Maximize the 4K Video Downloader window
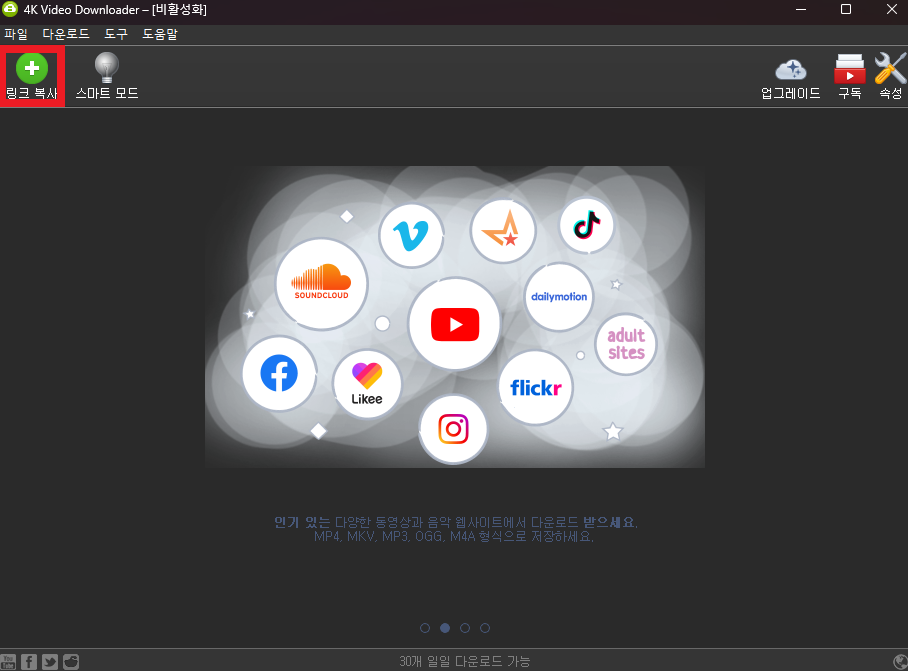908x671 pixels. pyautogui.click(x=846, y=9)
